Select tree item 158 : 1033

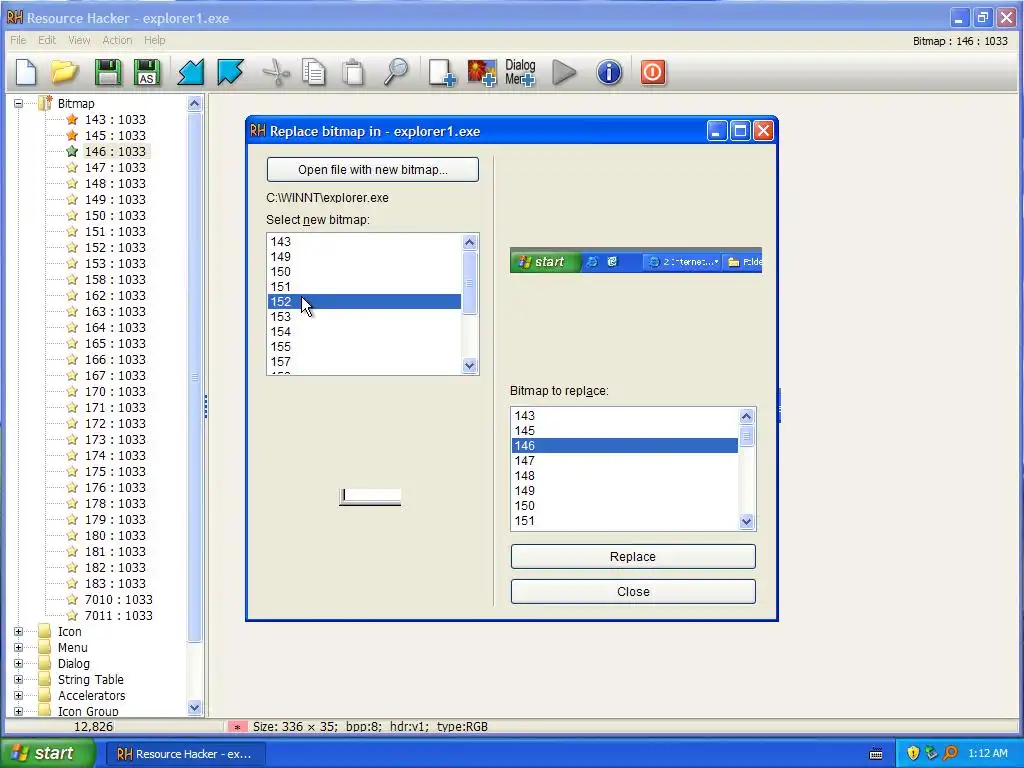click(x=115, y=280)
